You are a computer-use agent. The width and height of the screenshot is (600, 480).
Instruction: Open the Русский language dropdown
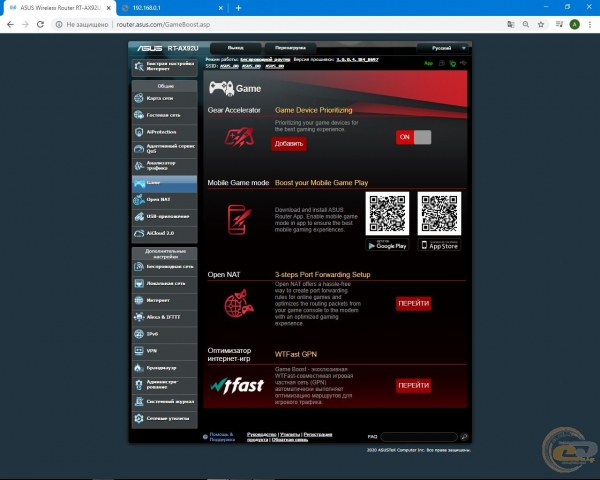[x=442, y=48]
